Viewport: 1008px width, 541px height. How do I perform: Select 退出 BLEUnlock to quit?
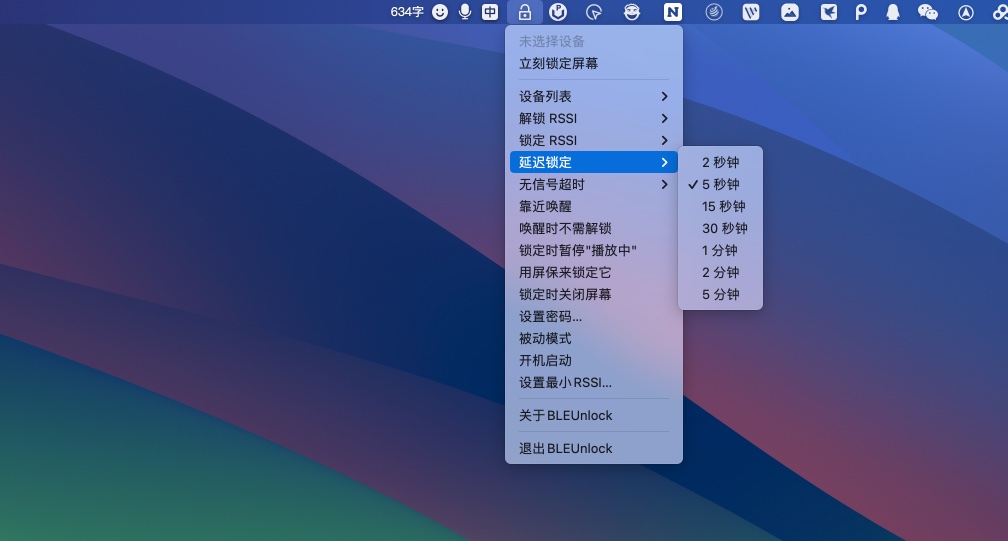(593, 448)
